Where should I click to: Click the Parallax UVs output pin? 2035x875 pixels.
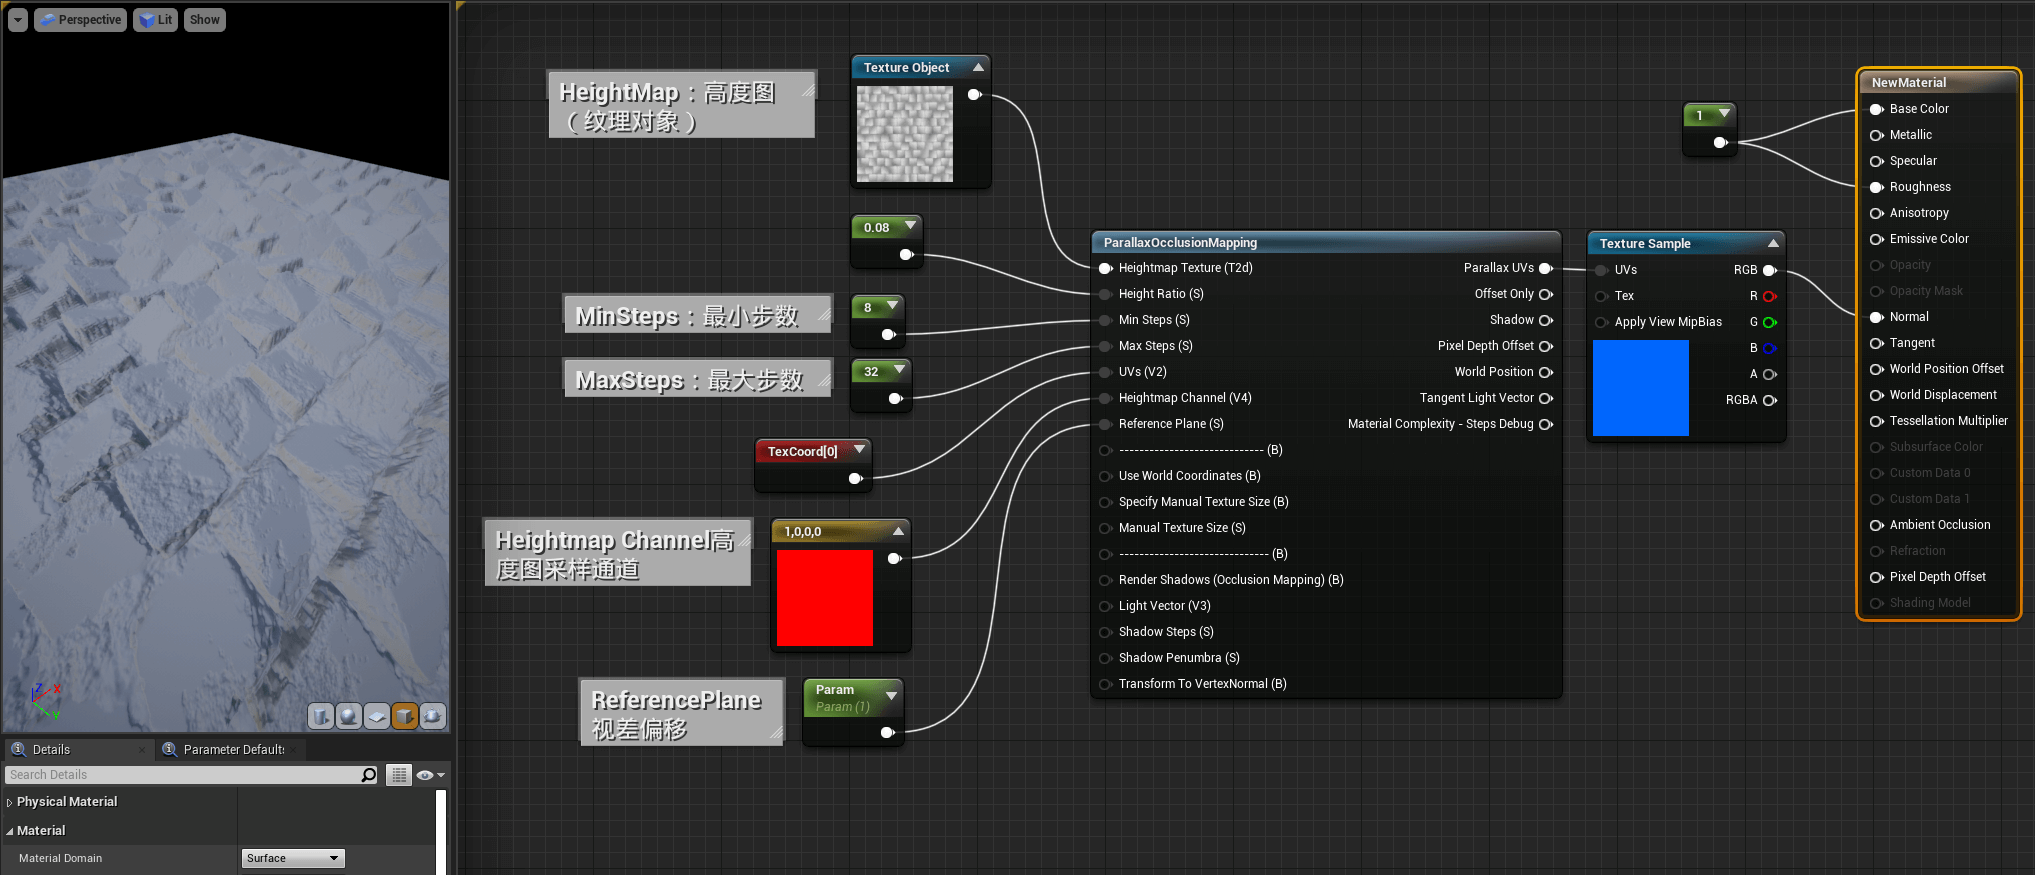tap(1546, 268)
